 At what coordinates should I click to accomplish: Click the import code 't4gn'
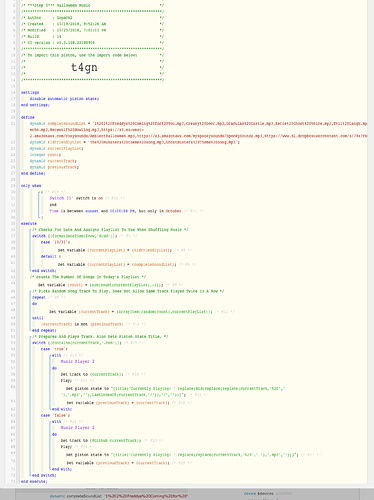84,67
